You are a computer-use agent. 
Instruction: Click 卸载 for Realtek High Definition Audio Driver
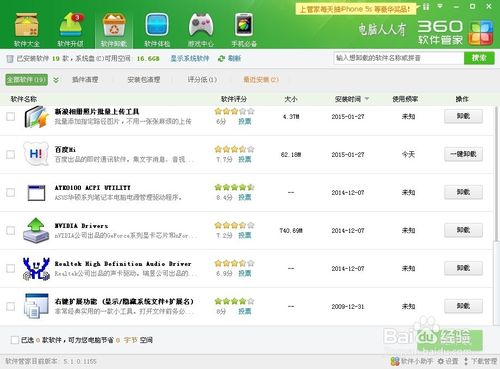[463, 268]
